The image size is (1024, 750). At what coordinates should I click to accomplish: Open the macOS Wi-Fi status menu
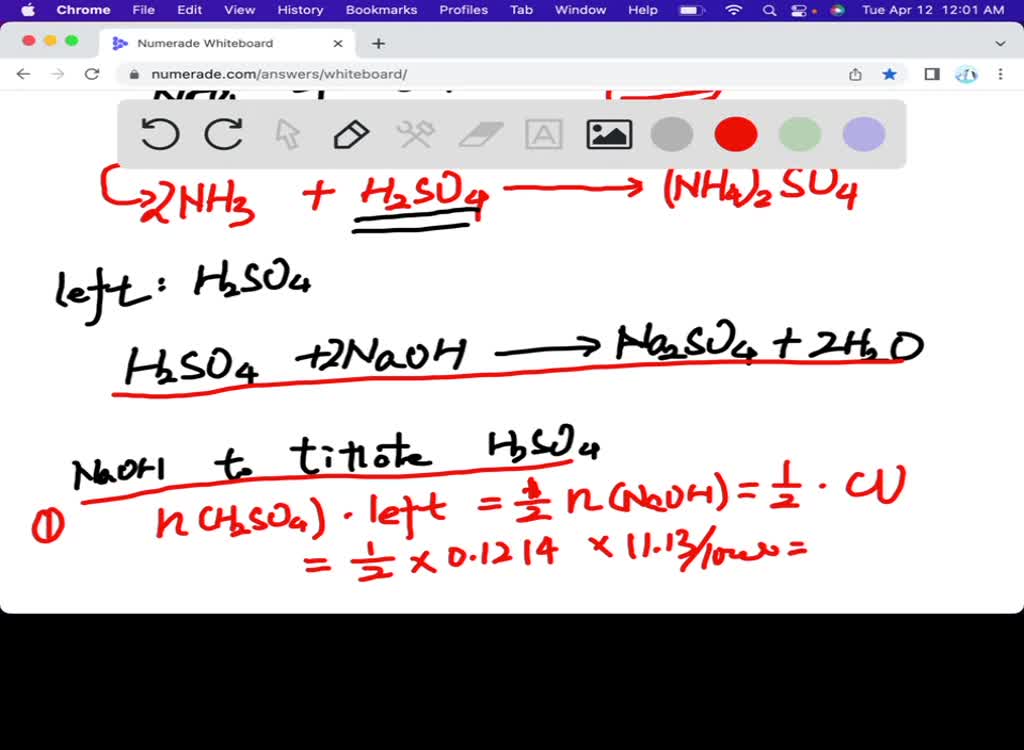[735, 11]
